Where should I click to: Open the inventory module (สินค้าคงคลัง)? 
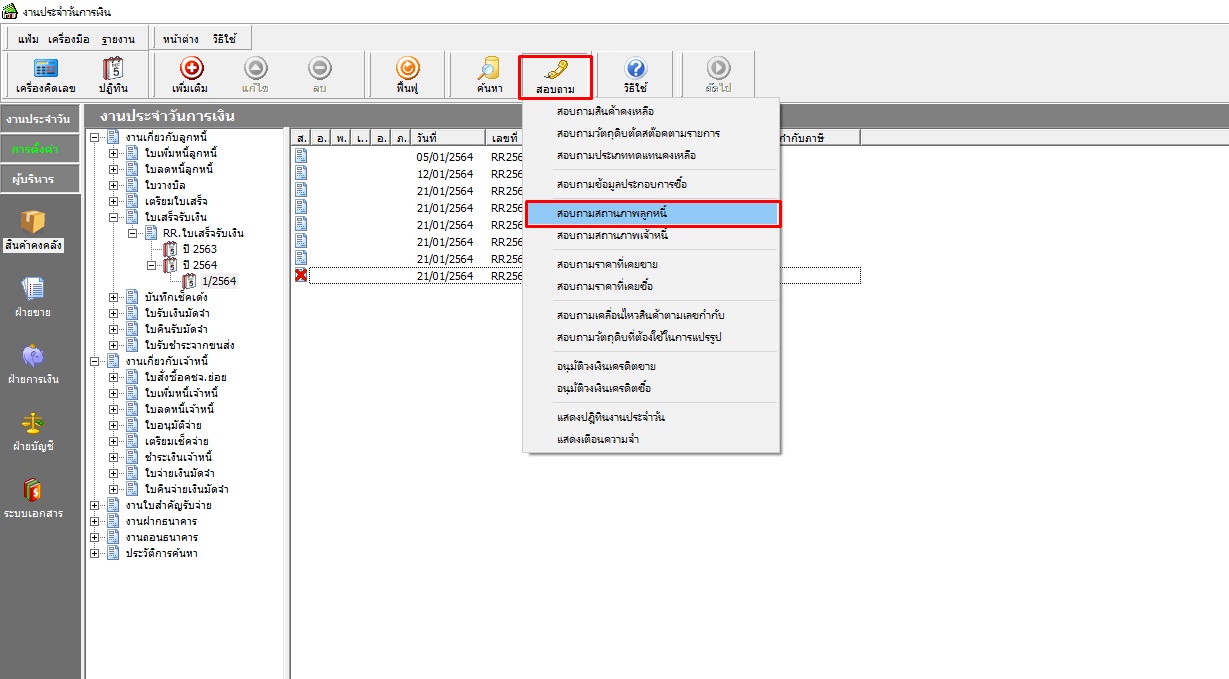33,231
